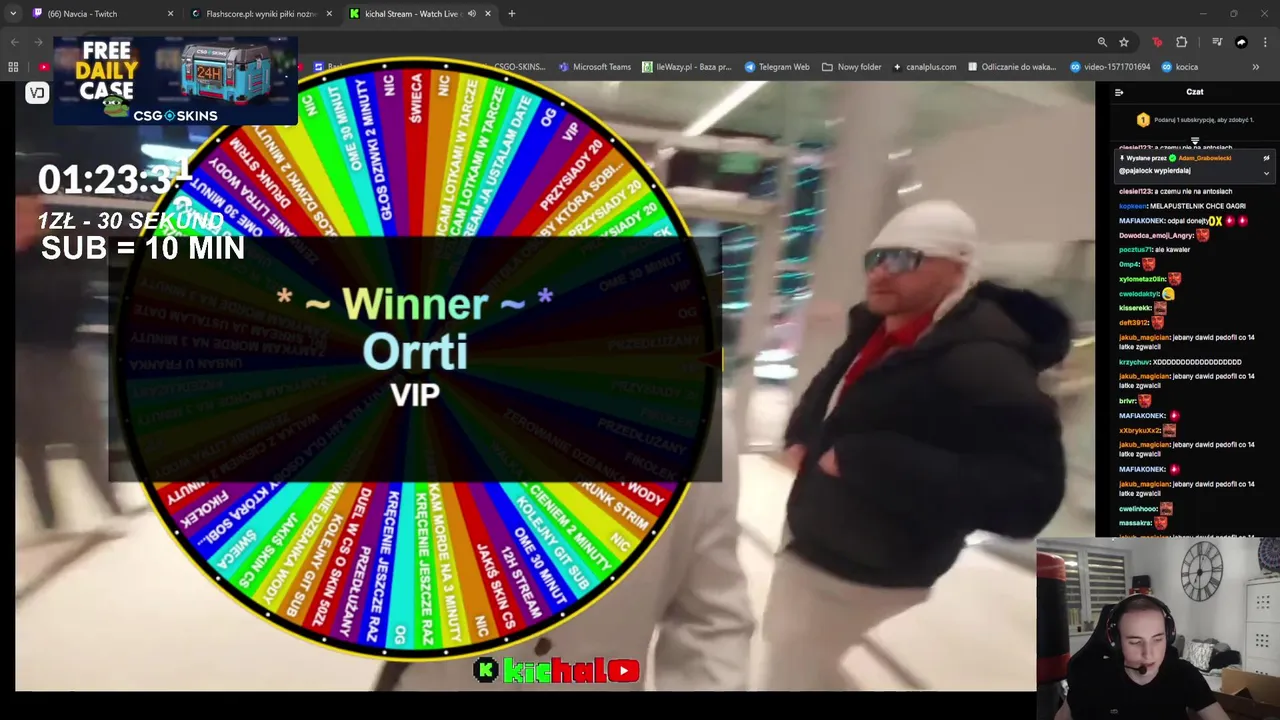Open the tab search dropdown arrow
Image resolution: width=1280 pixels, height=720 pixels.
pyautogui.click(x=13, y=14)
